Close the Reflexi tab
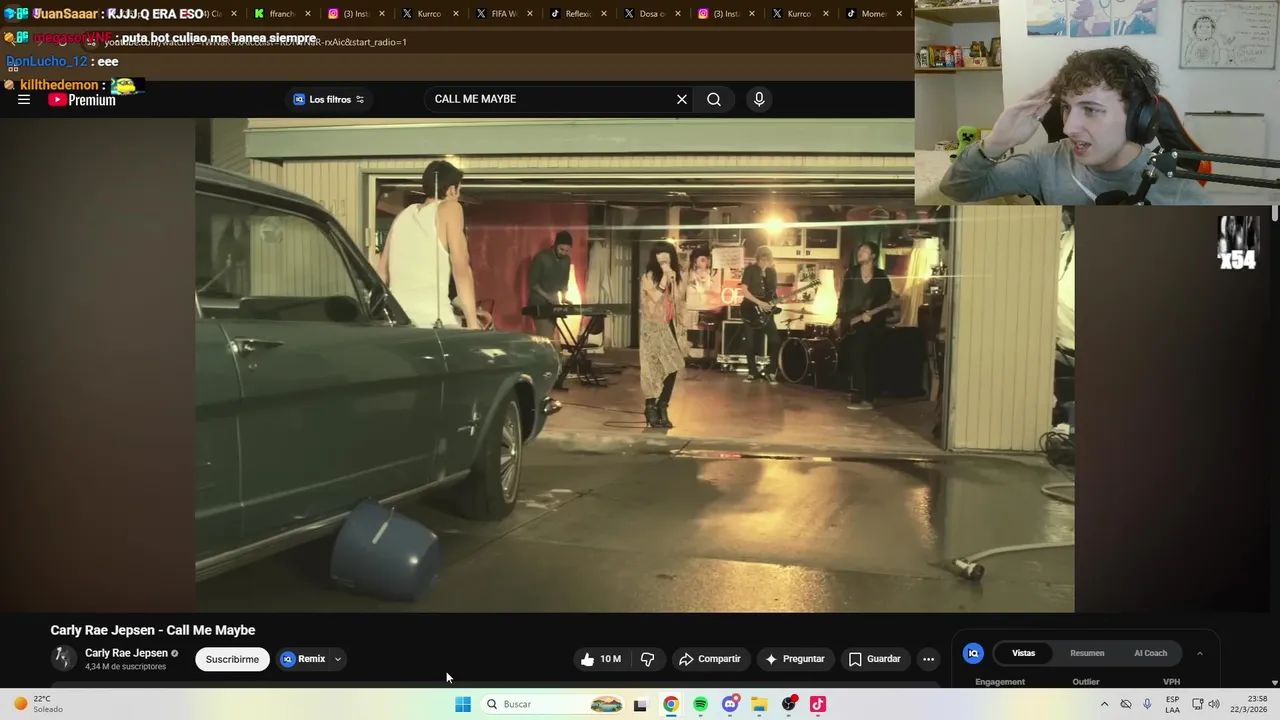The width and height of the screenshot is (1280, 720). (604, 14)
